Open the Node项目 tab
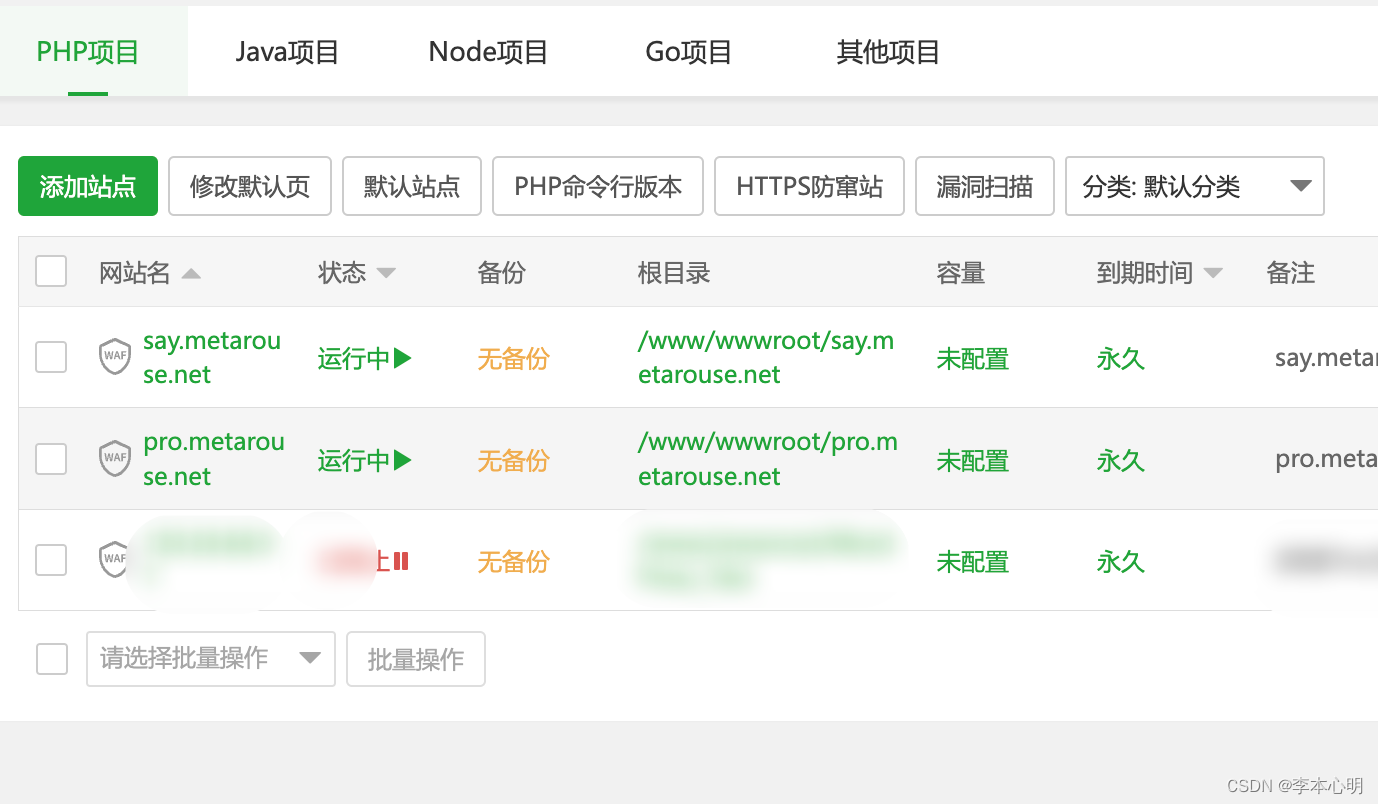The height and width of the screenshot is (804, 1378). (x=488, y=52)
